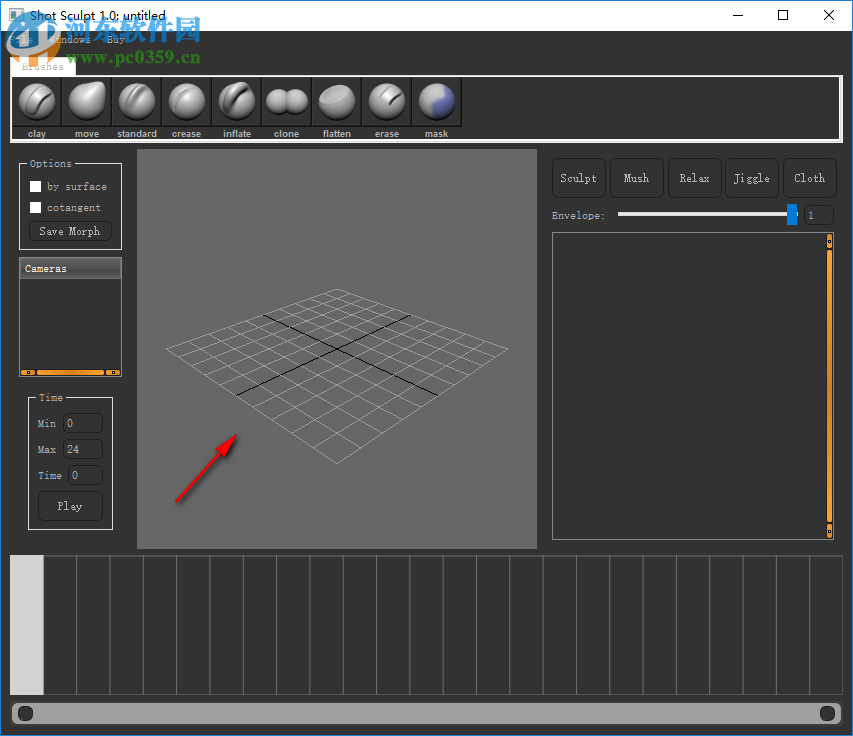Toggle the cotangent checkbox

pos(36,208)
